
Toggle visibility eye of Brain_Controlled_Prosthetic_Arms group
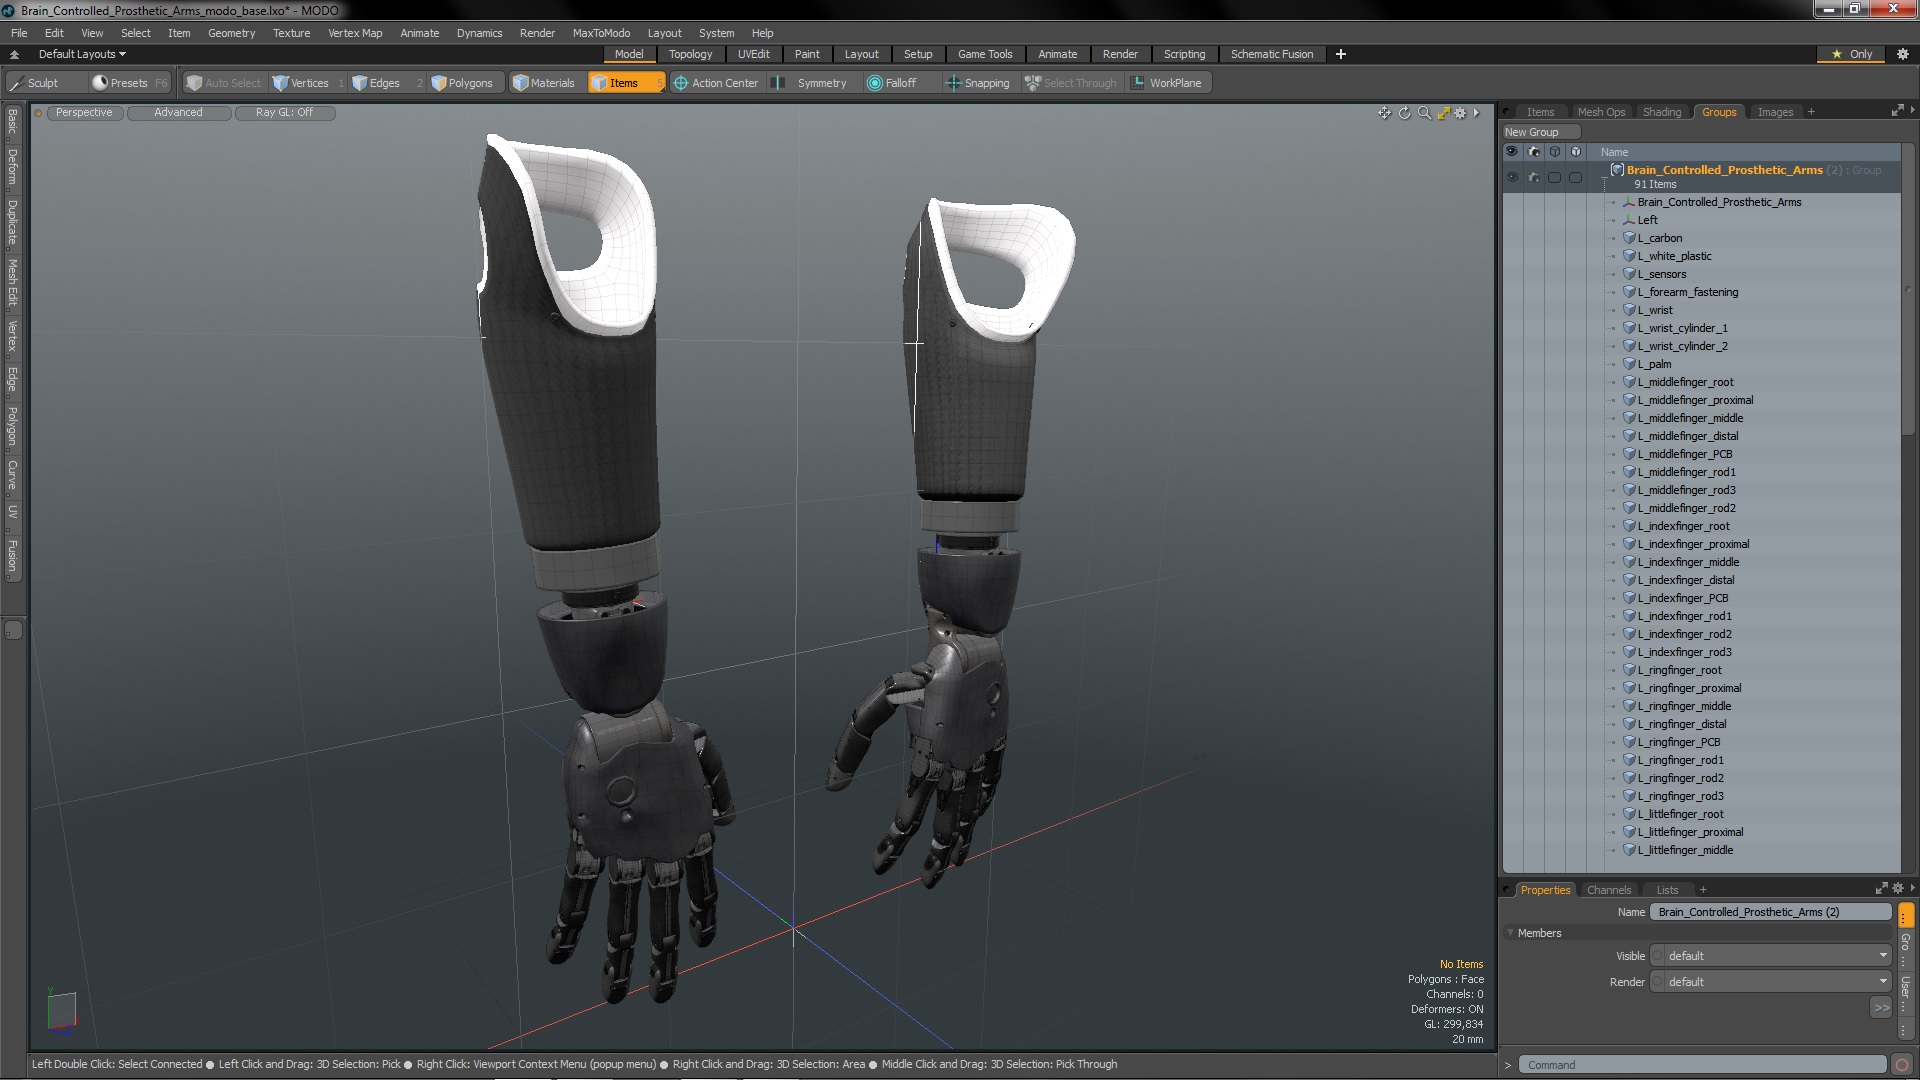click(1512, 177)
